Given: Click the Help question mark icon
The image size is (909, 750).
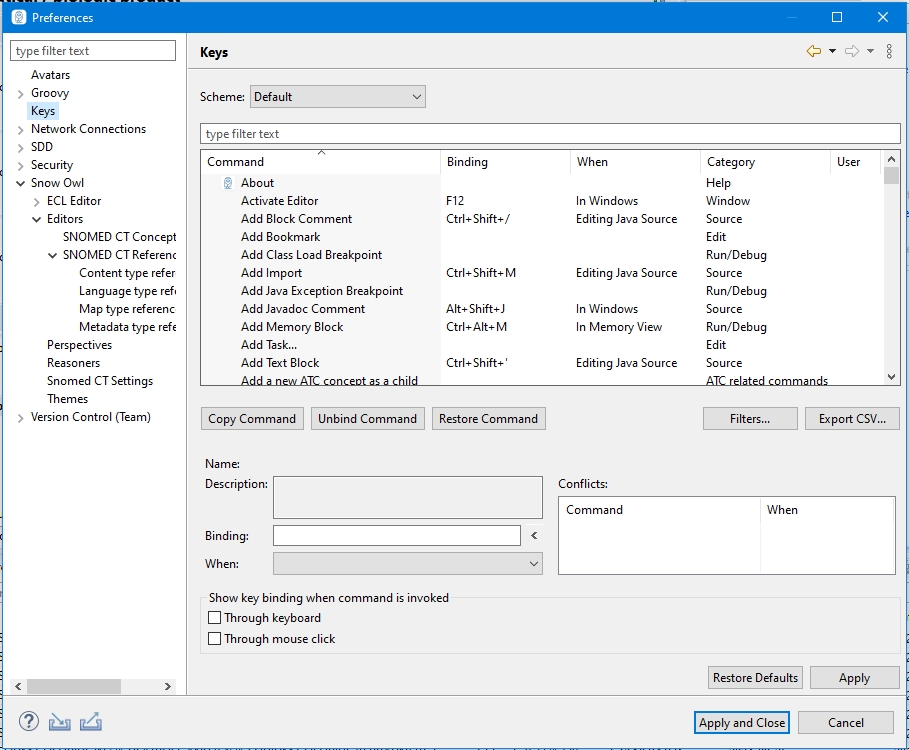Looking at the screenshot, I should click(x=29, y=722).
